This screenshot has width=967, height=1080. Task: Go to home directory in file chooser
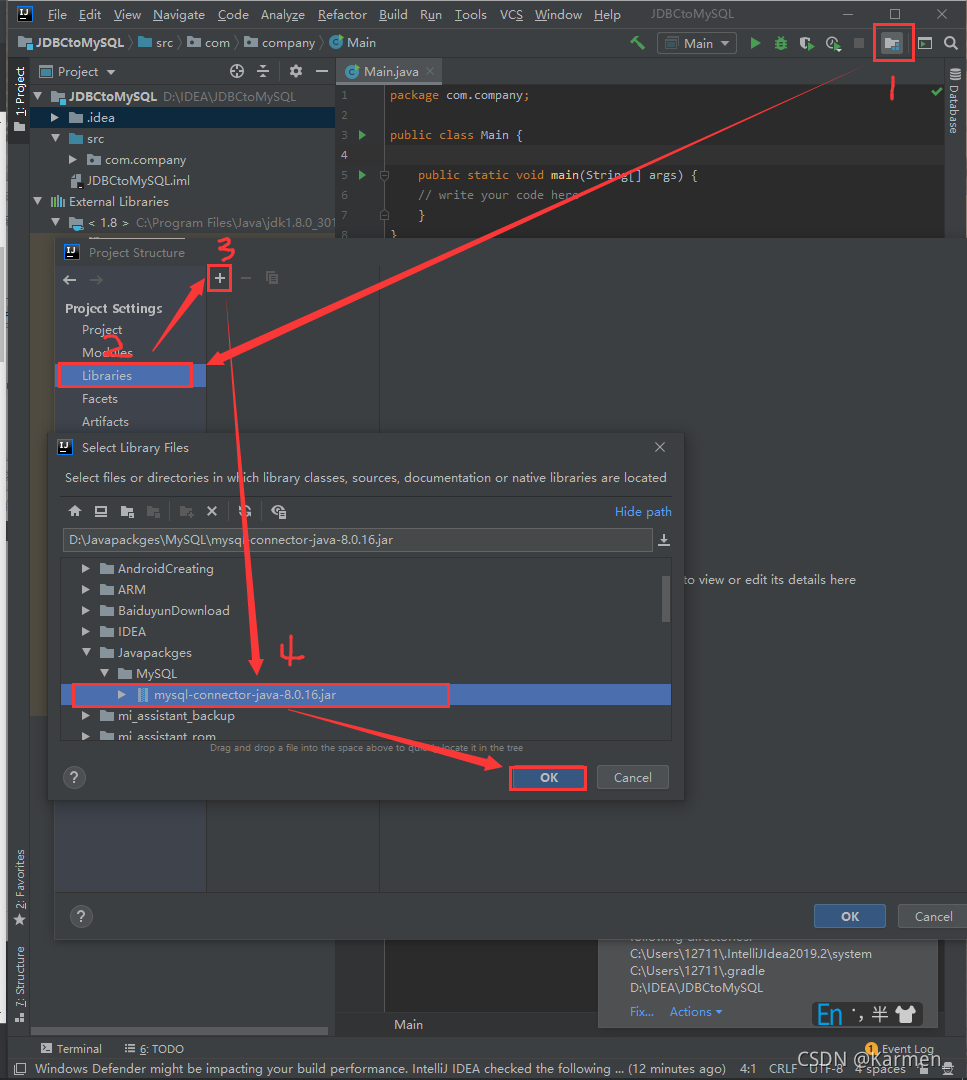tap(75, 511)
